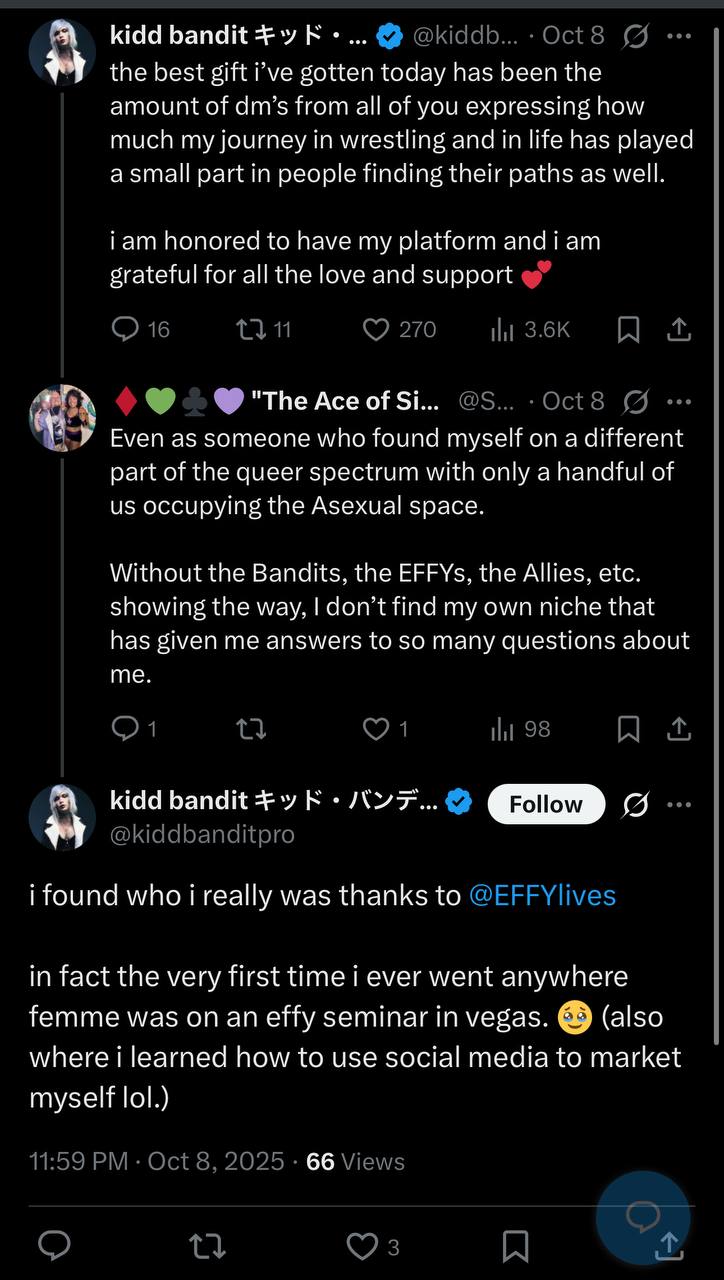Image resolution: width=724 pixels, height=1280 pixels.
Task: Open kidd bandit's avatar on top tweet
Action: (62, 51)
